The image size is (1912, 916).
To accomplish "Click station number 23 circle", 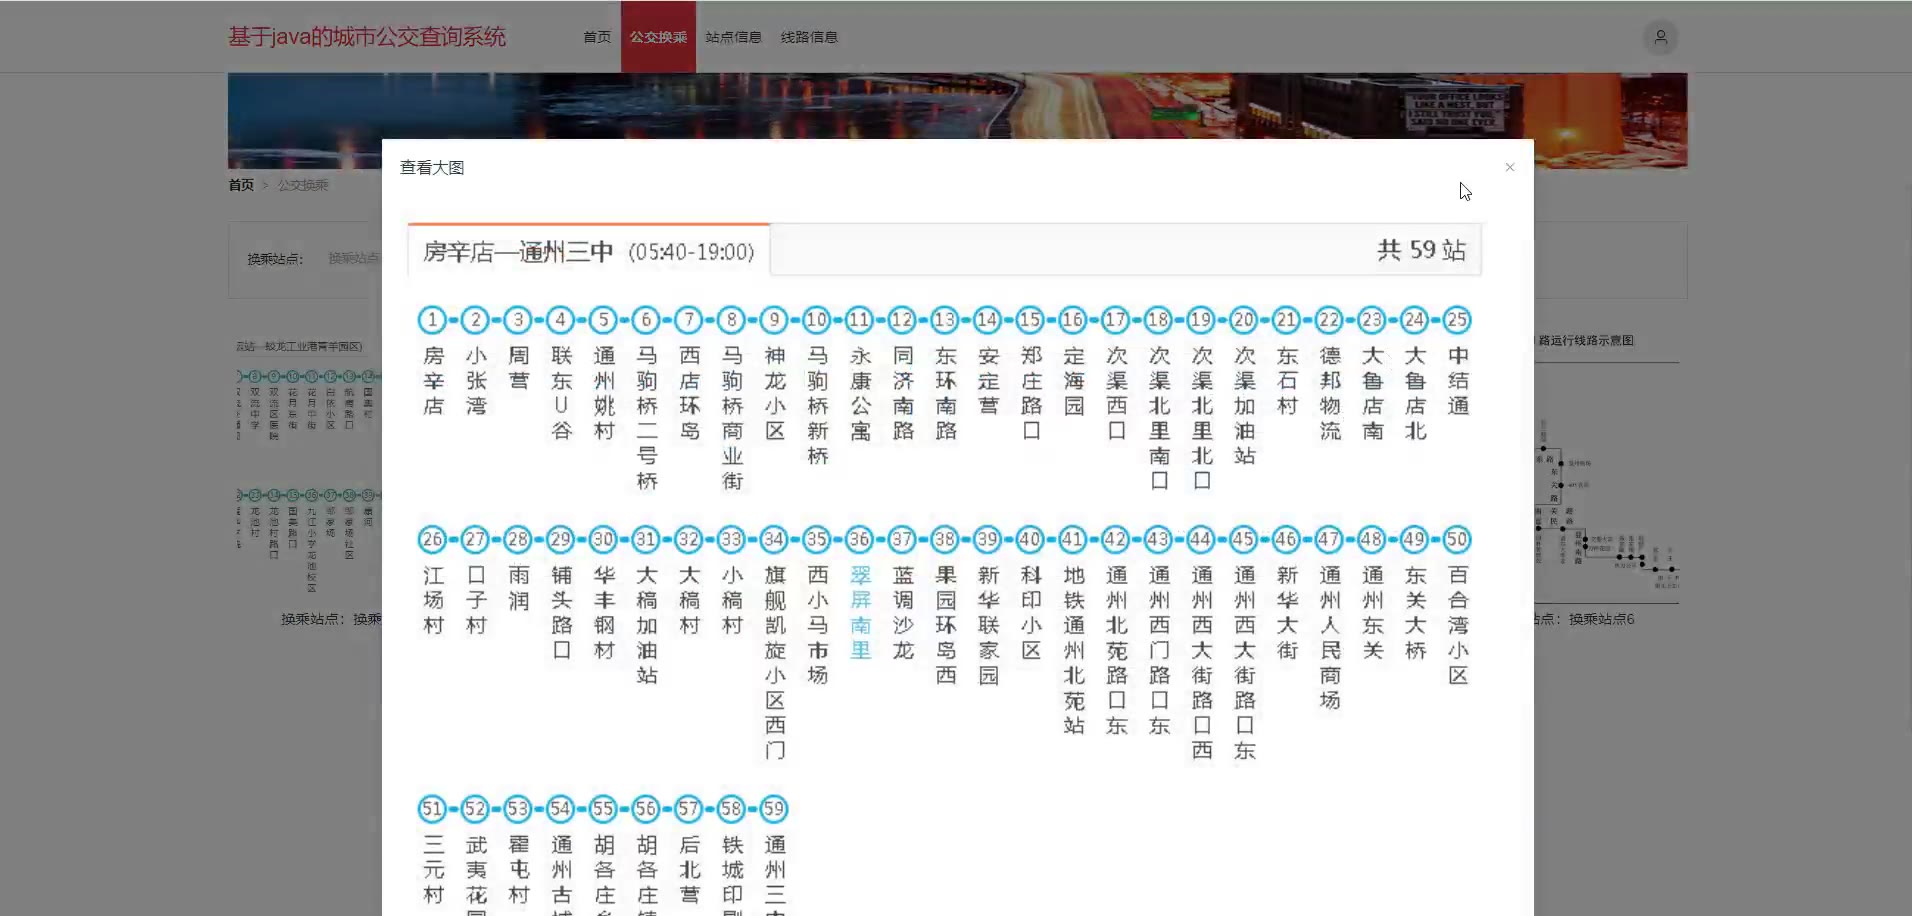I will pyautogui.click(x=1371, y=320).
